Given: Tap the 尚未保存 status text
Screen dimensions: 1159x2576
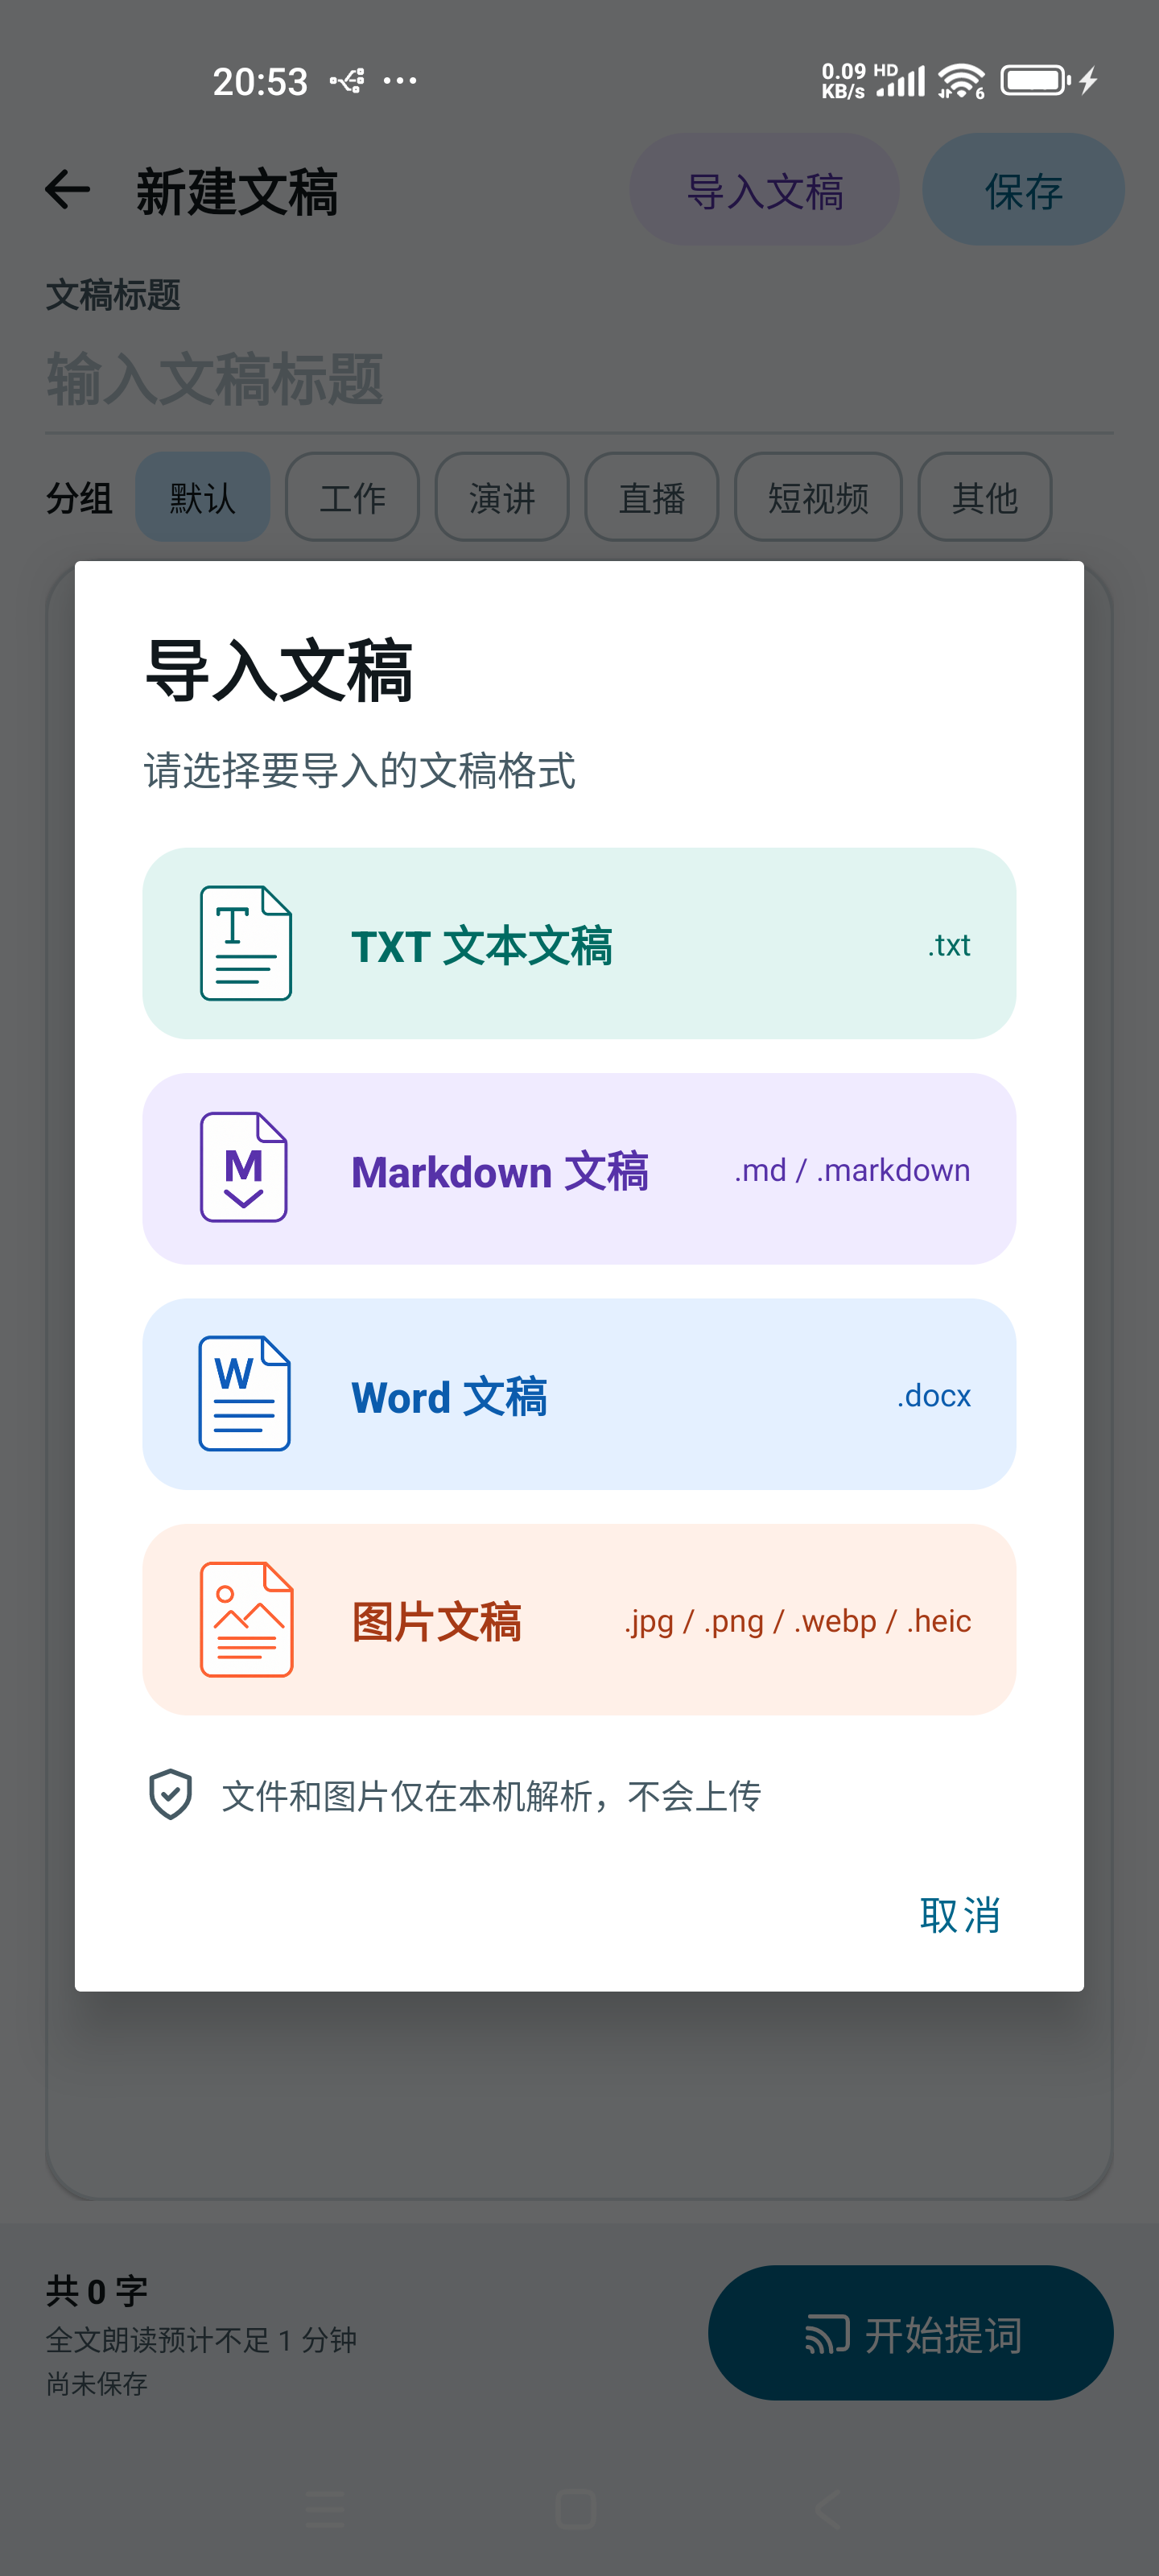Looking at the screenshot, I should (97, 2384).
